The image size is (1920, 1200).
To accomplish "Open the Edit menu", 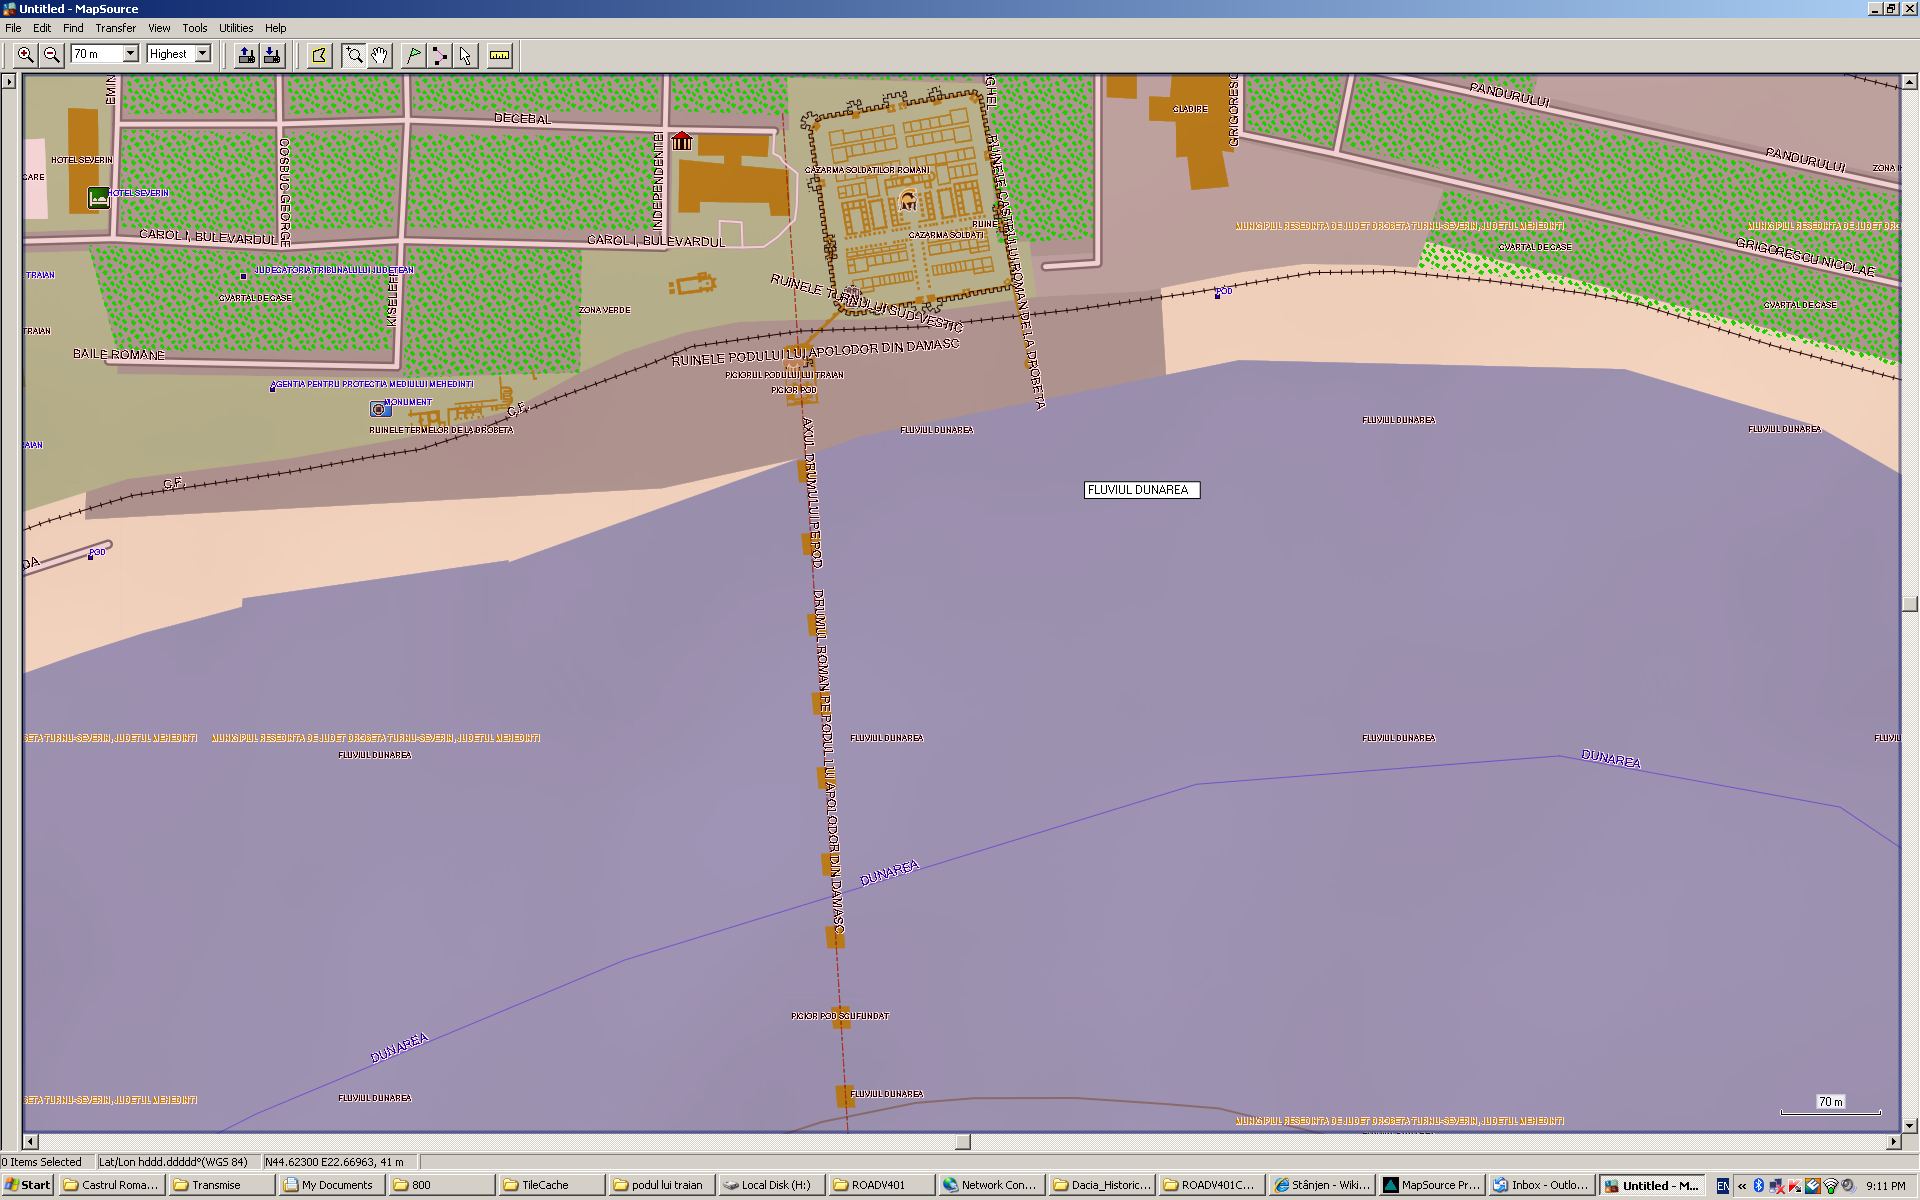I will pos(42,28).
